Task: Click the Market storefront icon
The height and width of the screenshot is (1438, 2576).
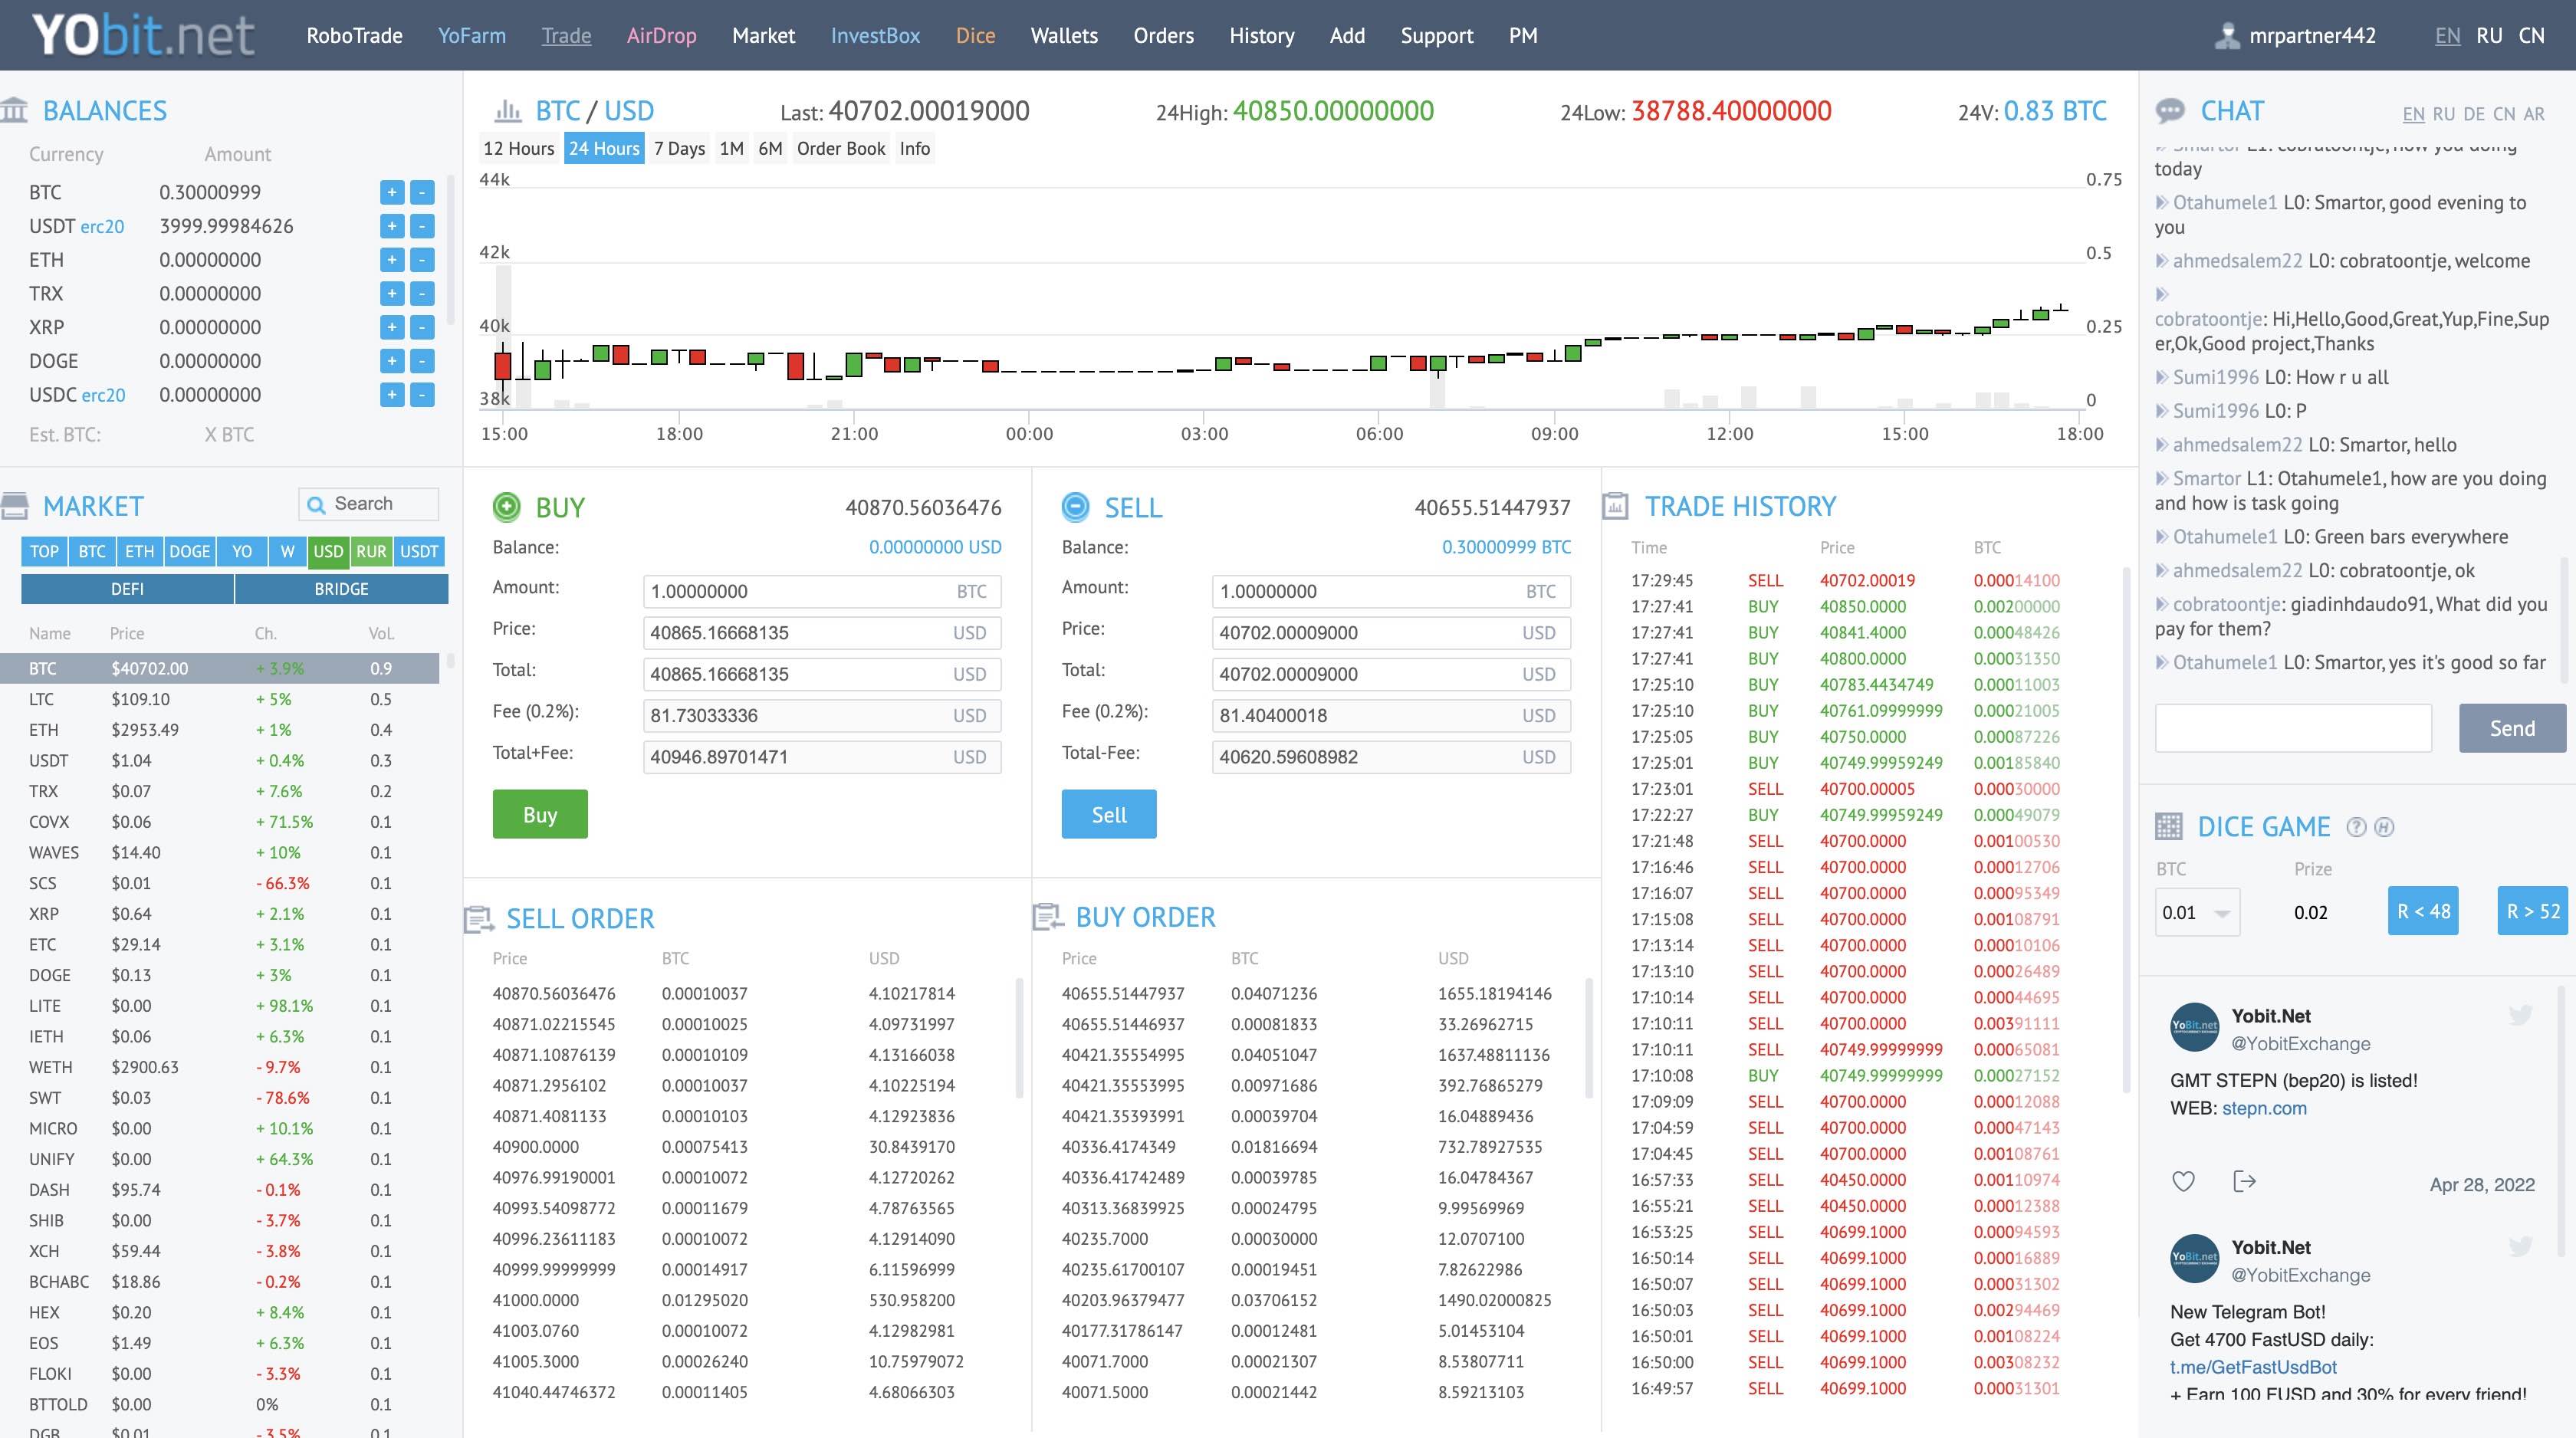Action: pyautogui.click(x=14, y=506)
